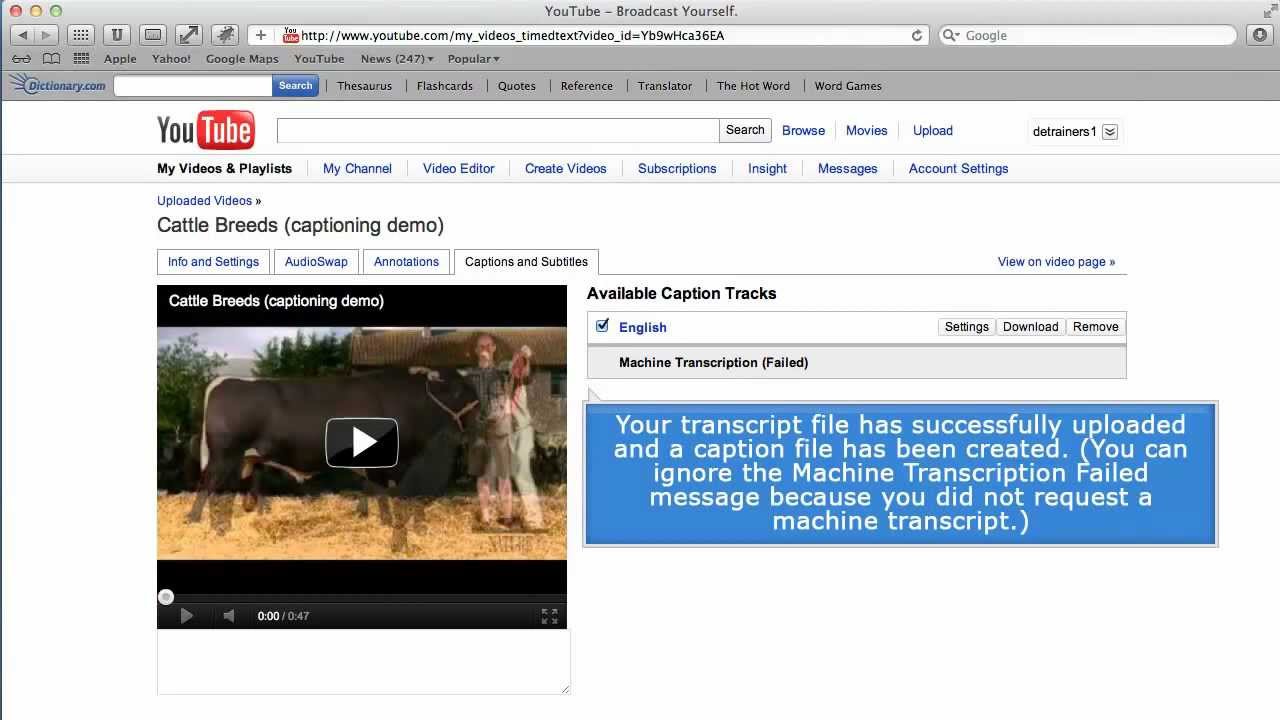Screen dimensions: 1280x720
Task: Open Create Videos
Action: tap(566, 168)
